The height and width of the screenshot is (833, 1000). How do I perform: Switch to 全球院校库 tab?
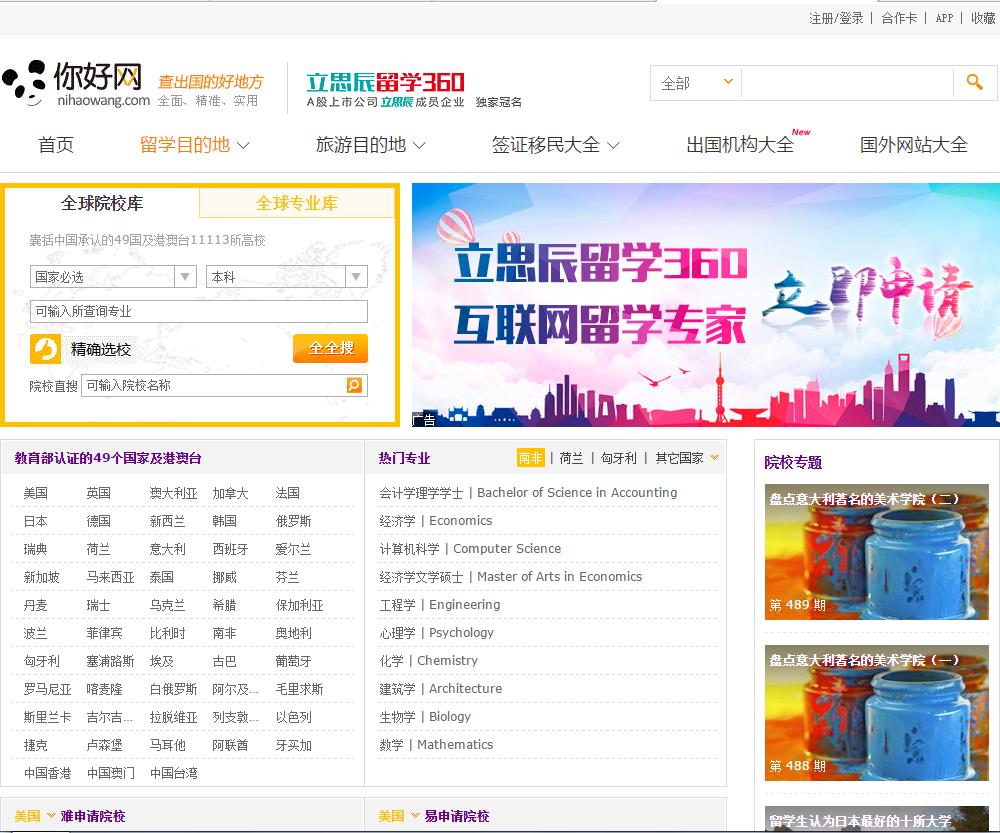[x=102, y=203]
